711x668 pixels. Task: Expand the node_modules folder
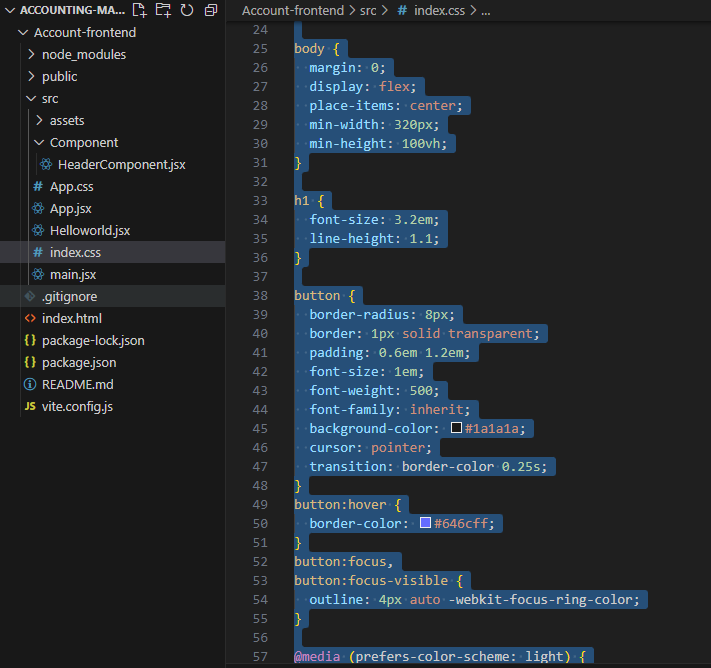pyautogui.click(x=31, y=54)
